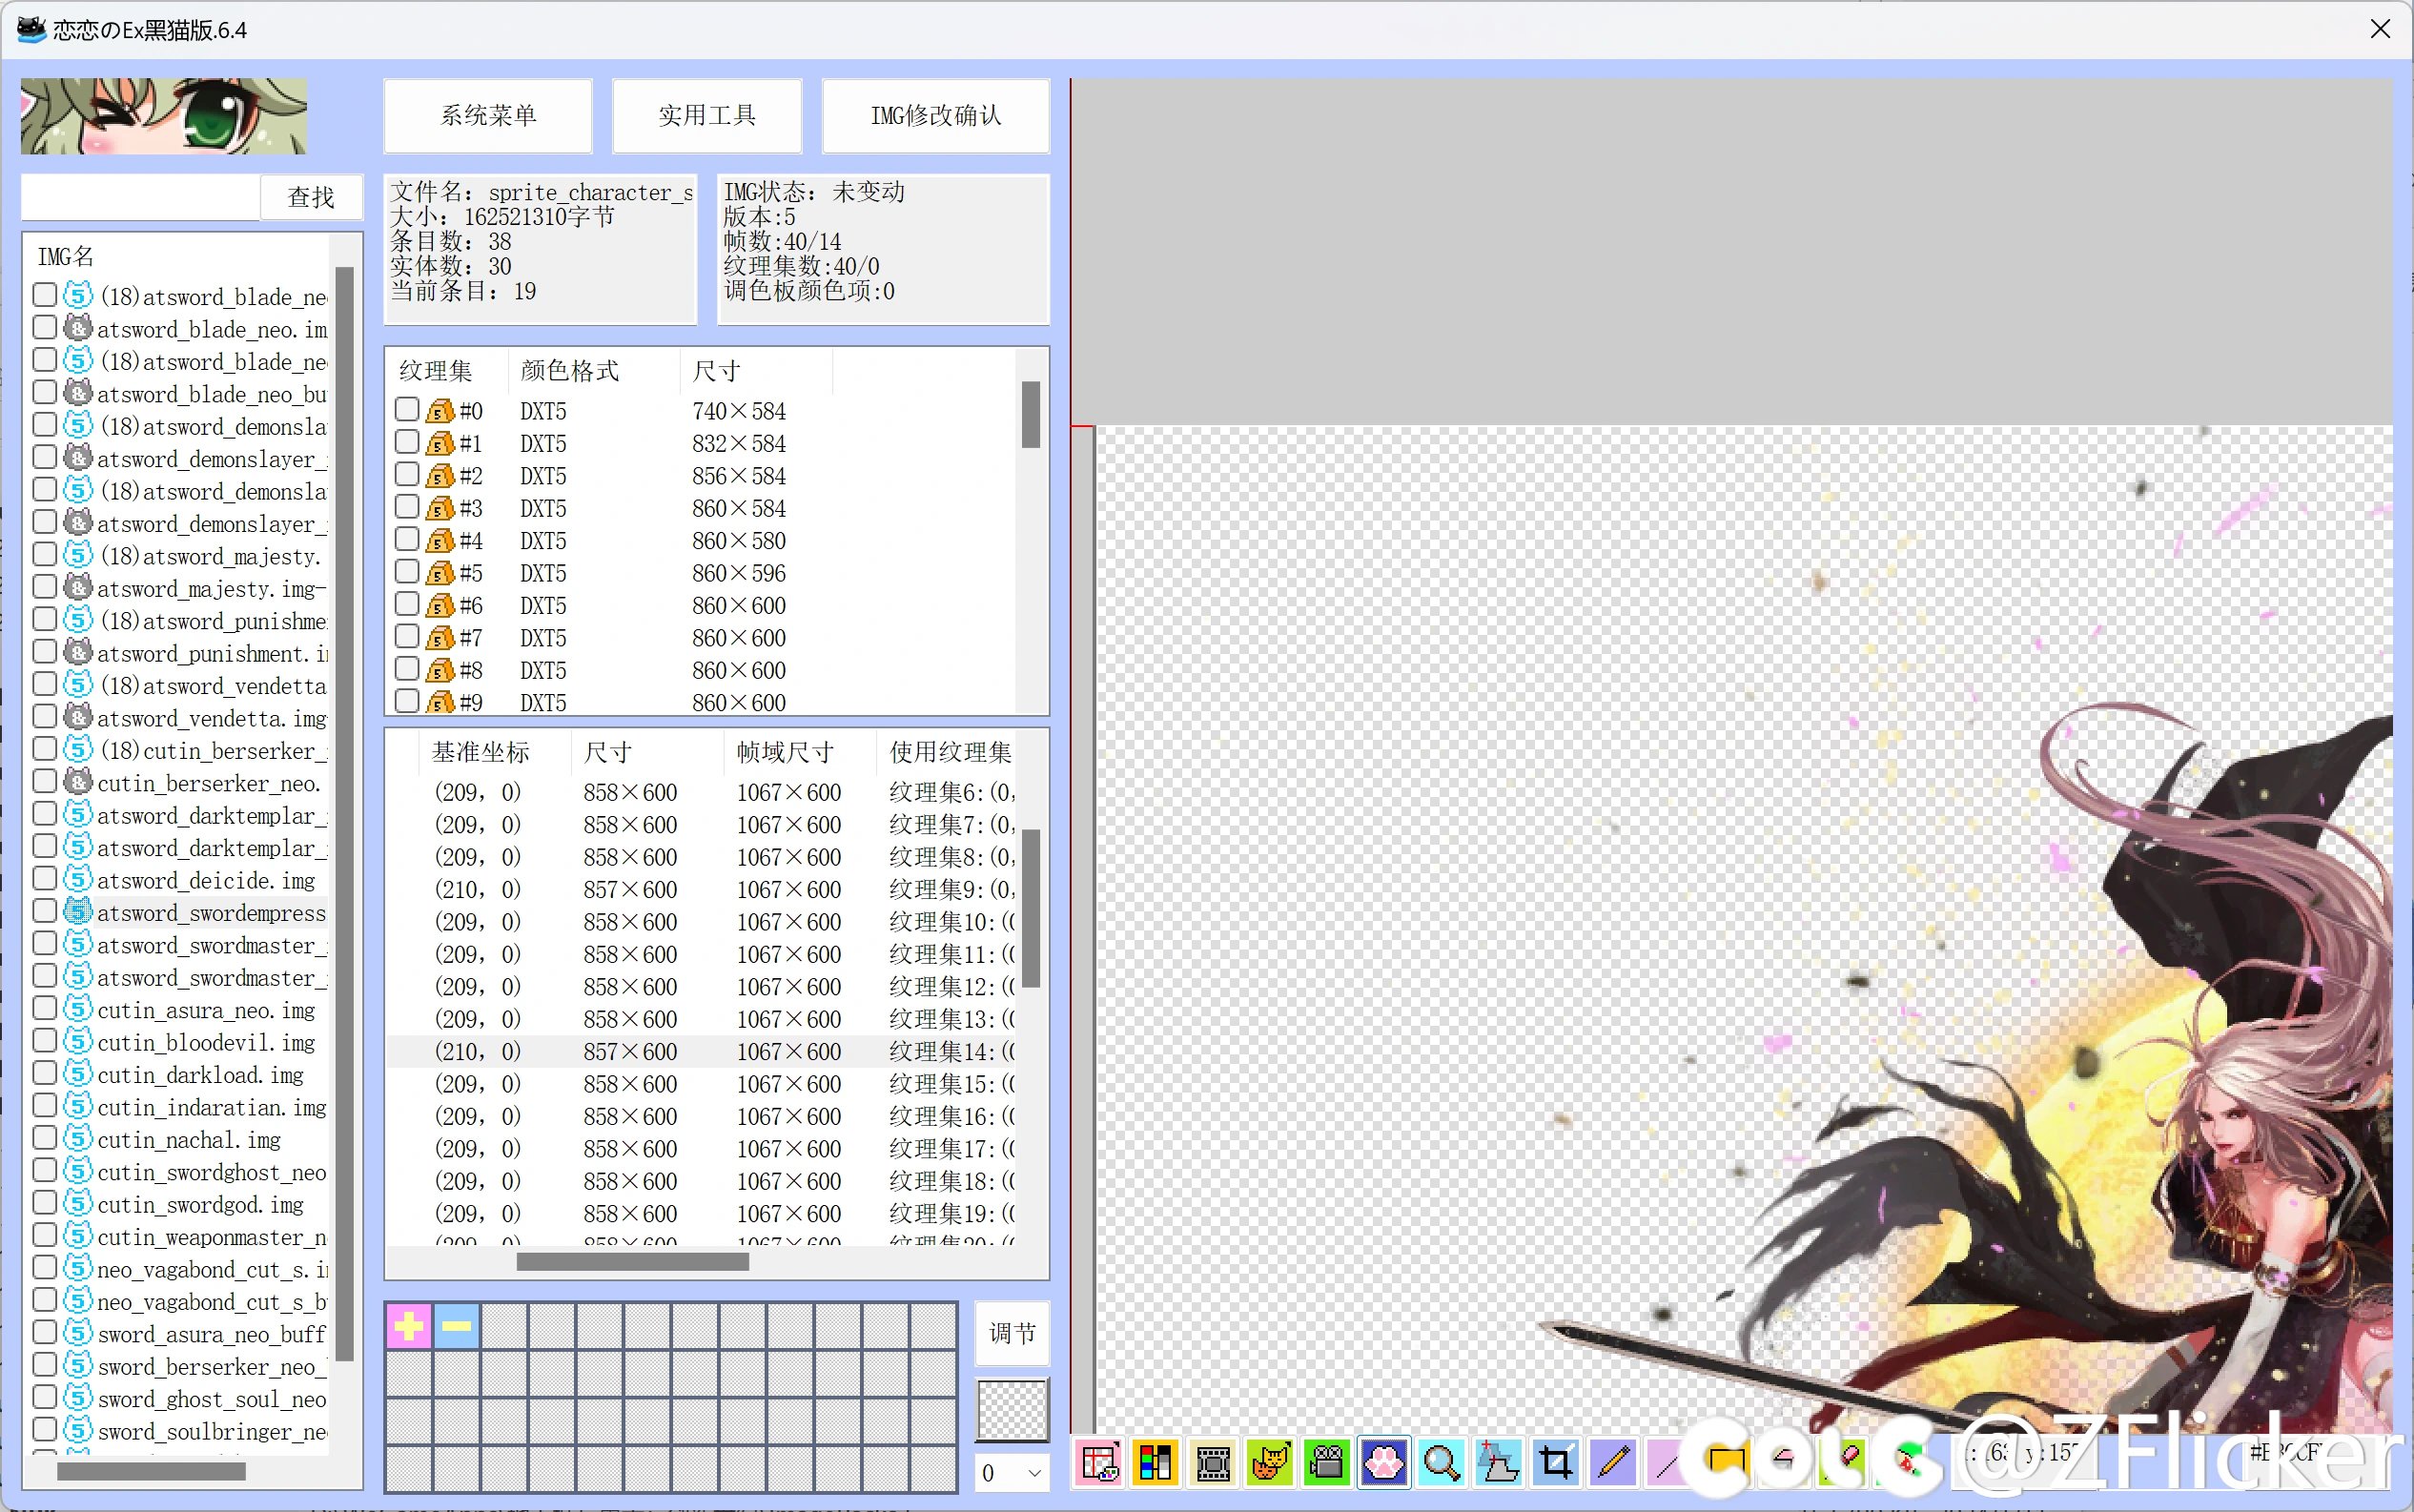Click the video camera toolbar icon
This screenshot has height=1512, width=2414.
click(1327, 1463)
